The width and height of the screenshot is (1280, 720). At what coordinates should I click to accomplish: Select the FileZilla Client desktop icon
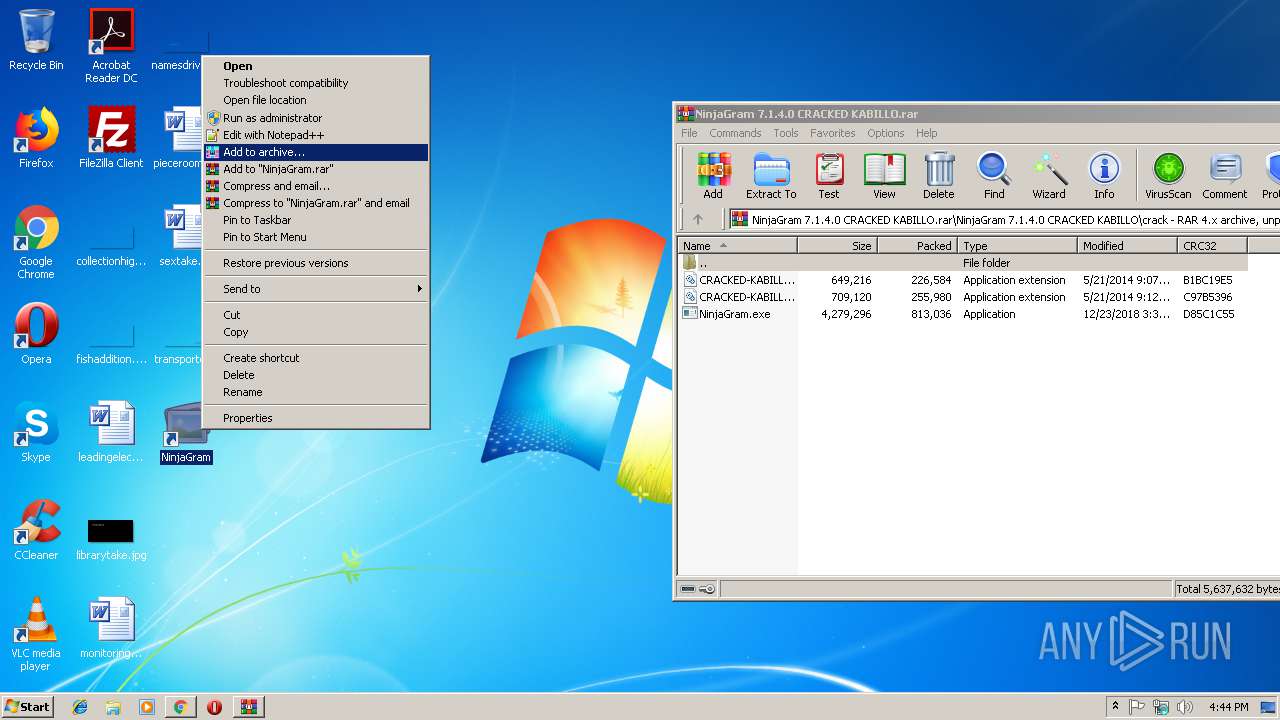(111, 138)
